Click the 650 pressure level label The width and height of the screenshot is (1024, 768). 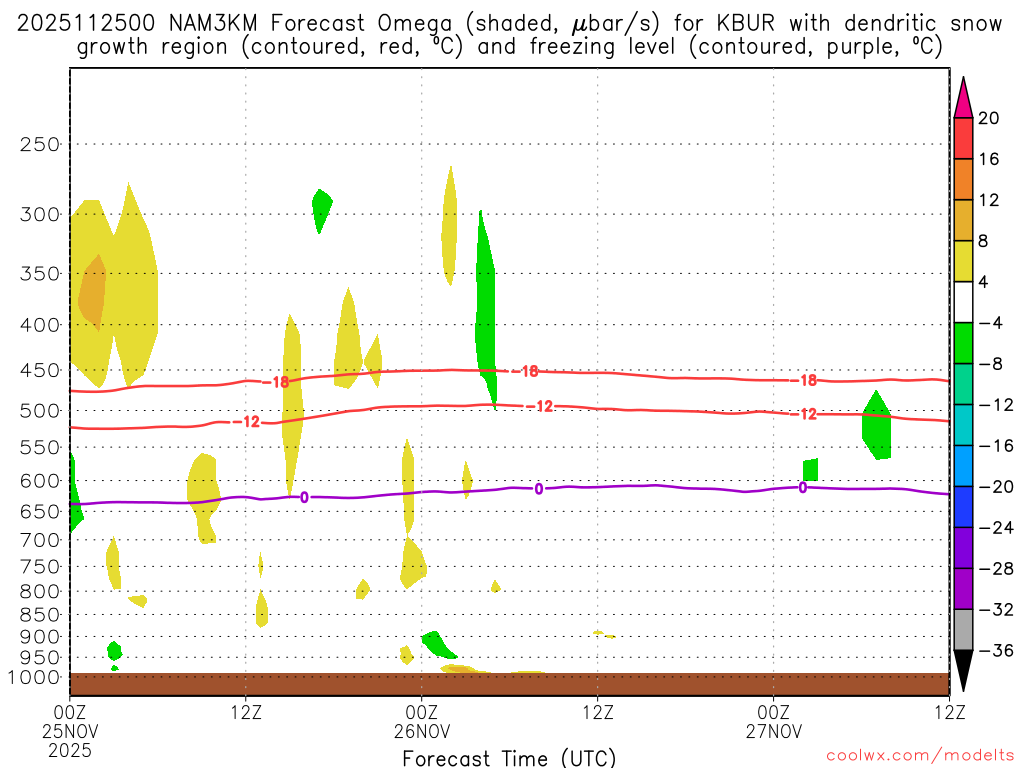[x=40, y=511]
